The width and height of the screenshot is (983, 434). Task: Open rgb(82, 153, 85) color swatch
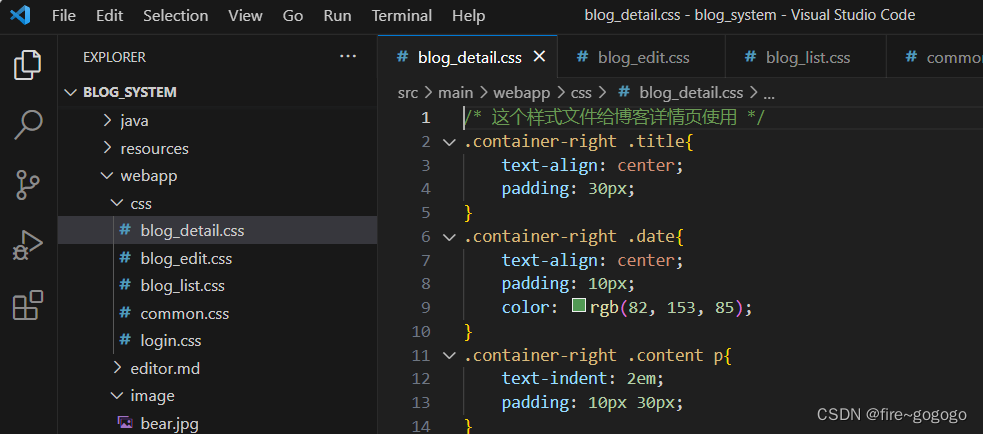(579, 306)
